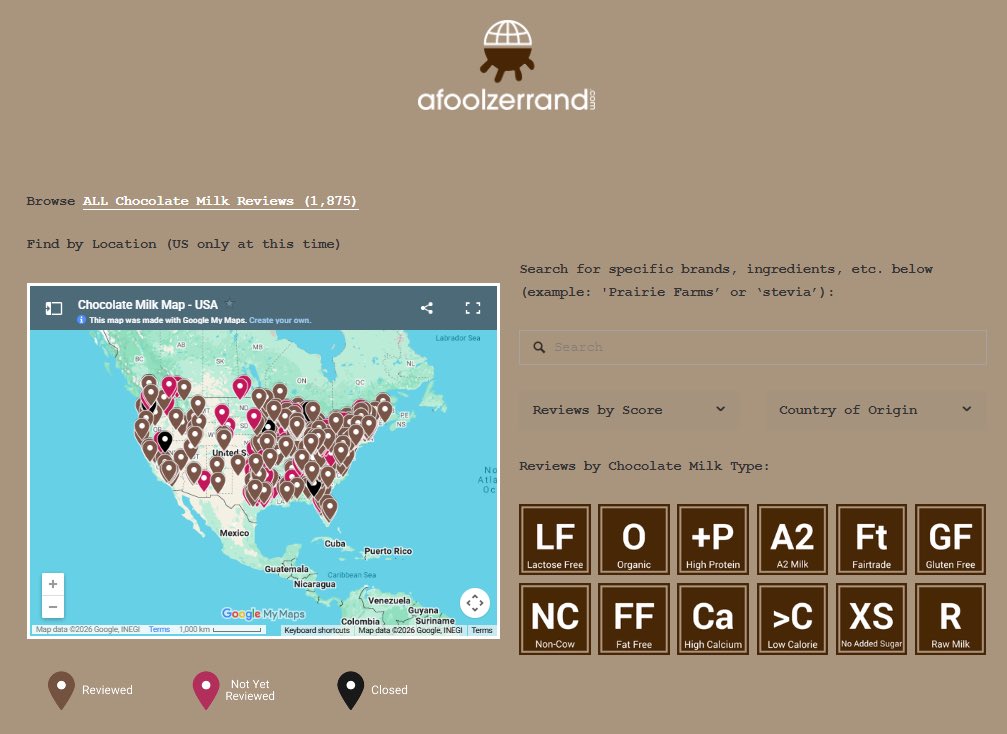The width and height of the screenshot is (1007, 734).
Task: Click the Find by Location heading text
Action: (x=183, y=244)
